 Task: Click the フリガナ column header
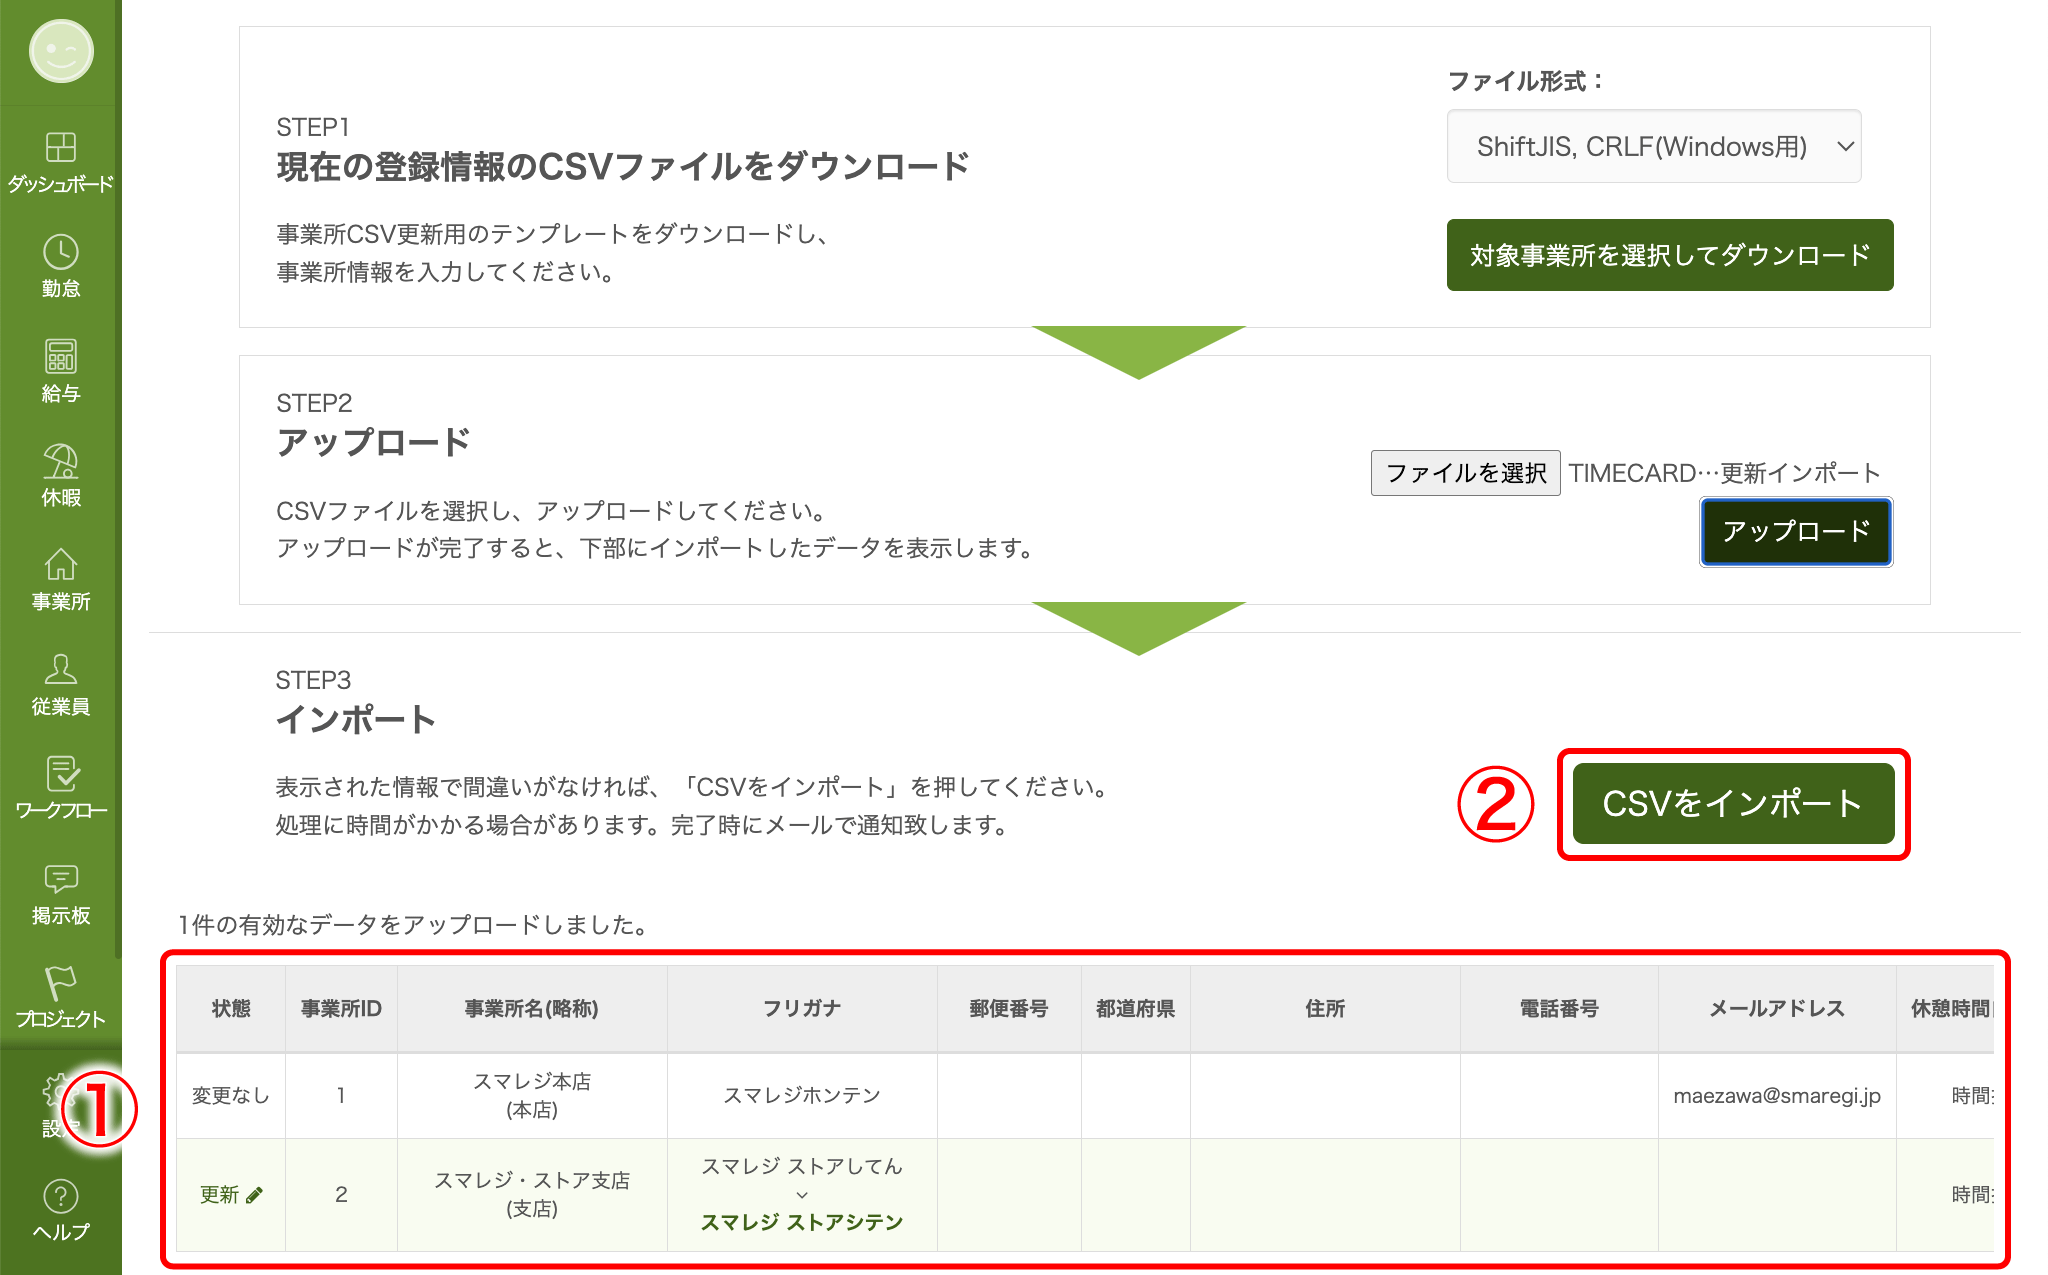click(x=802, y=1009)
